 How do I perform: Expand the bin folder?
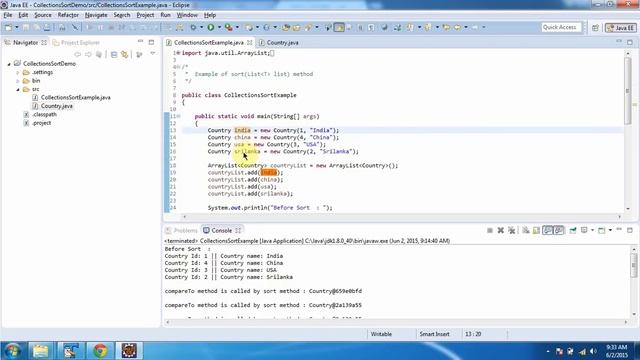[x=18, y=81]
